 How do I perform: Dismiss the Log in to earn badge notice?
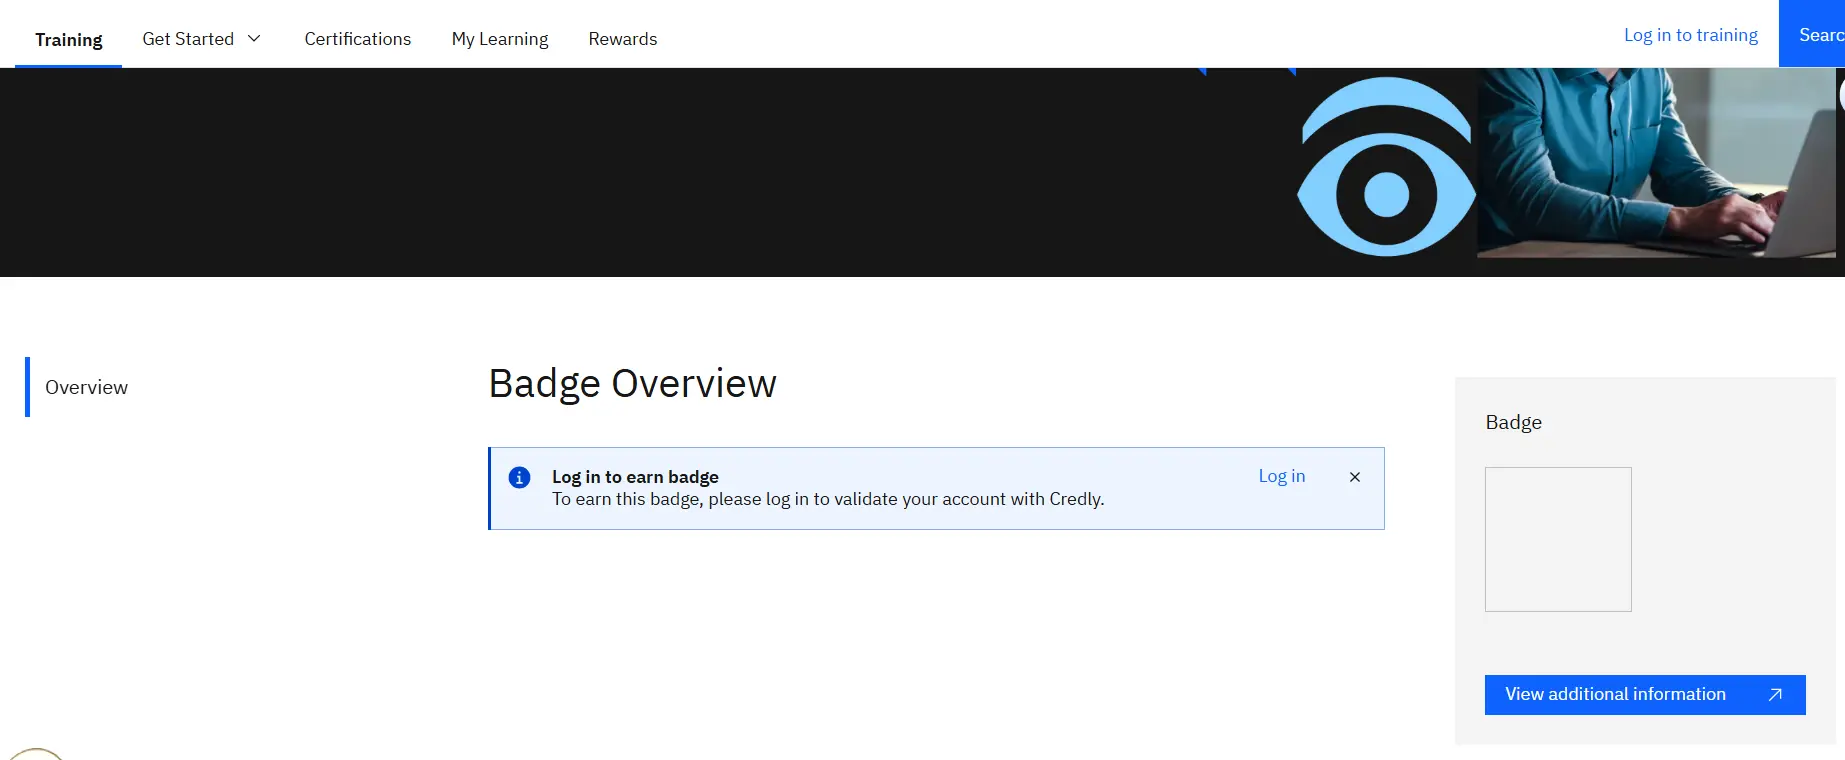click(x=1354, y=477)
